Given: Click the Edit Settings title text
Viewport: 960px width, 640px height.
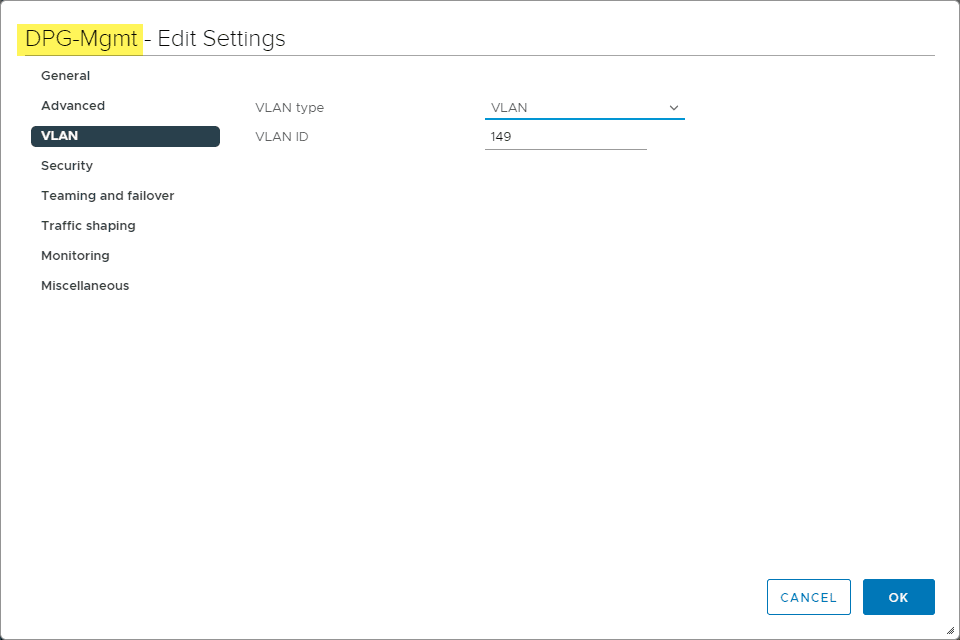Looking at the screenshot, I should [221, 39].
